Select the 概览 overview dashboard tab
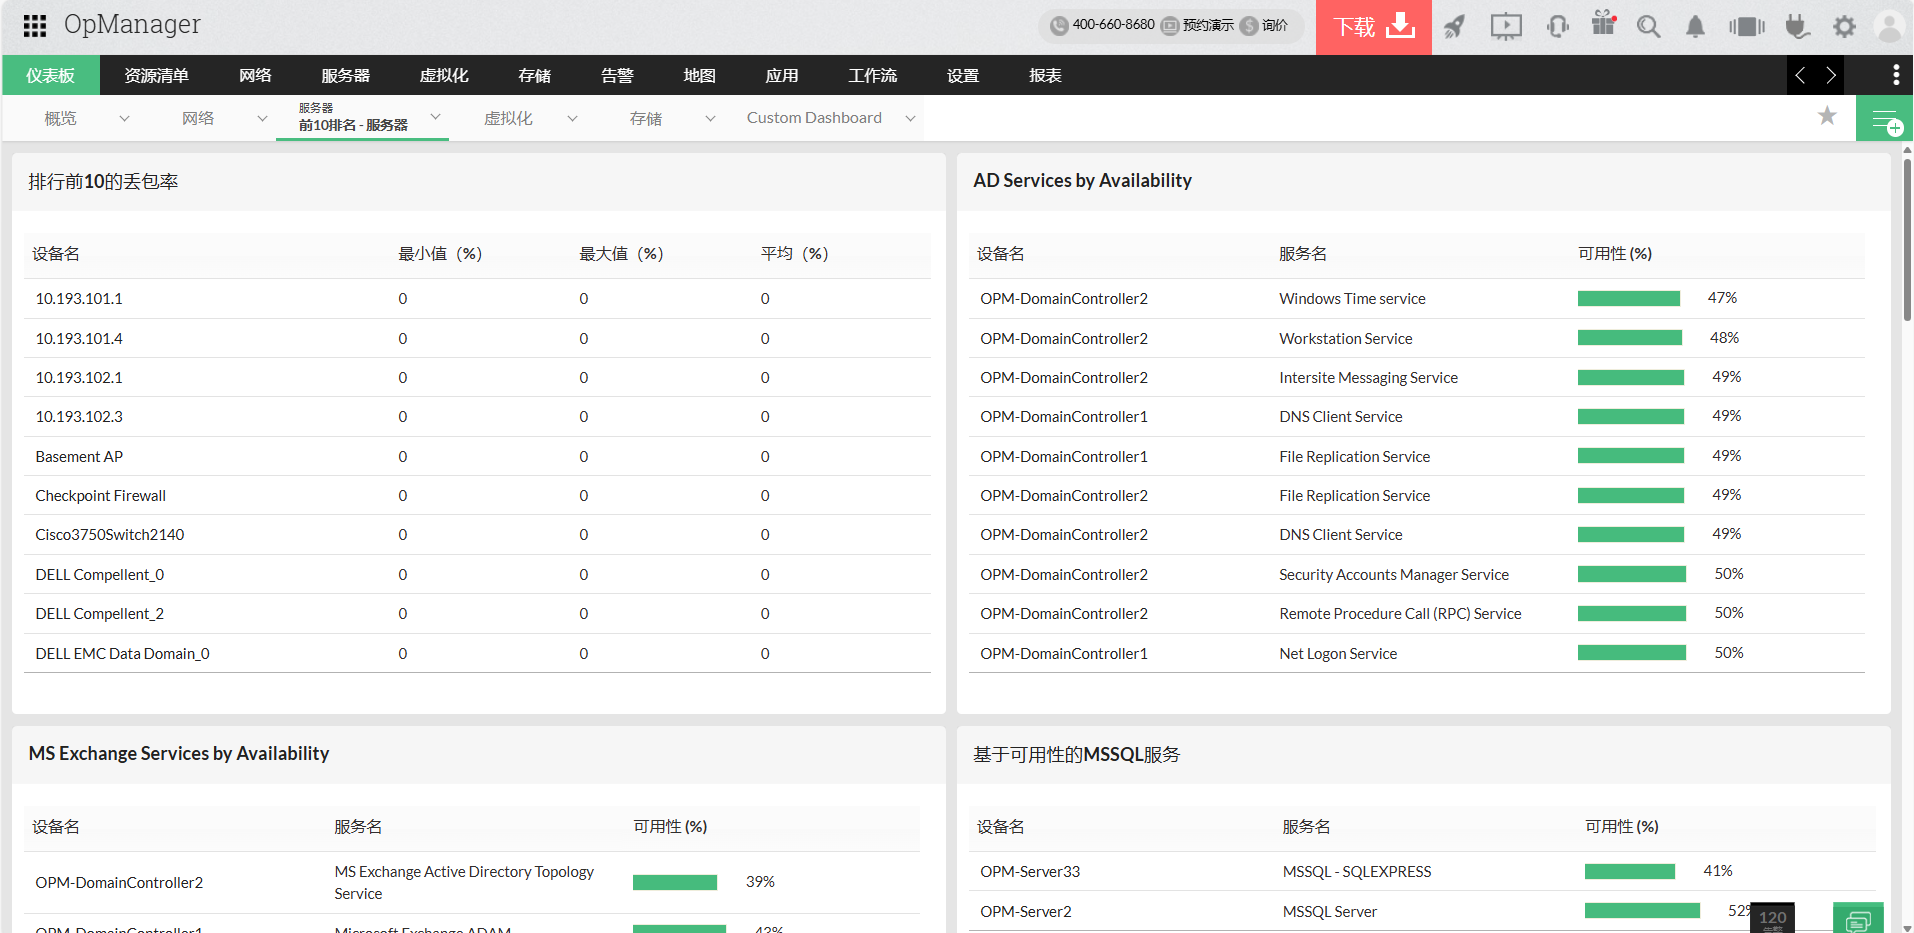Viewport: 1914px width, 933px height. coord(60,118)
